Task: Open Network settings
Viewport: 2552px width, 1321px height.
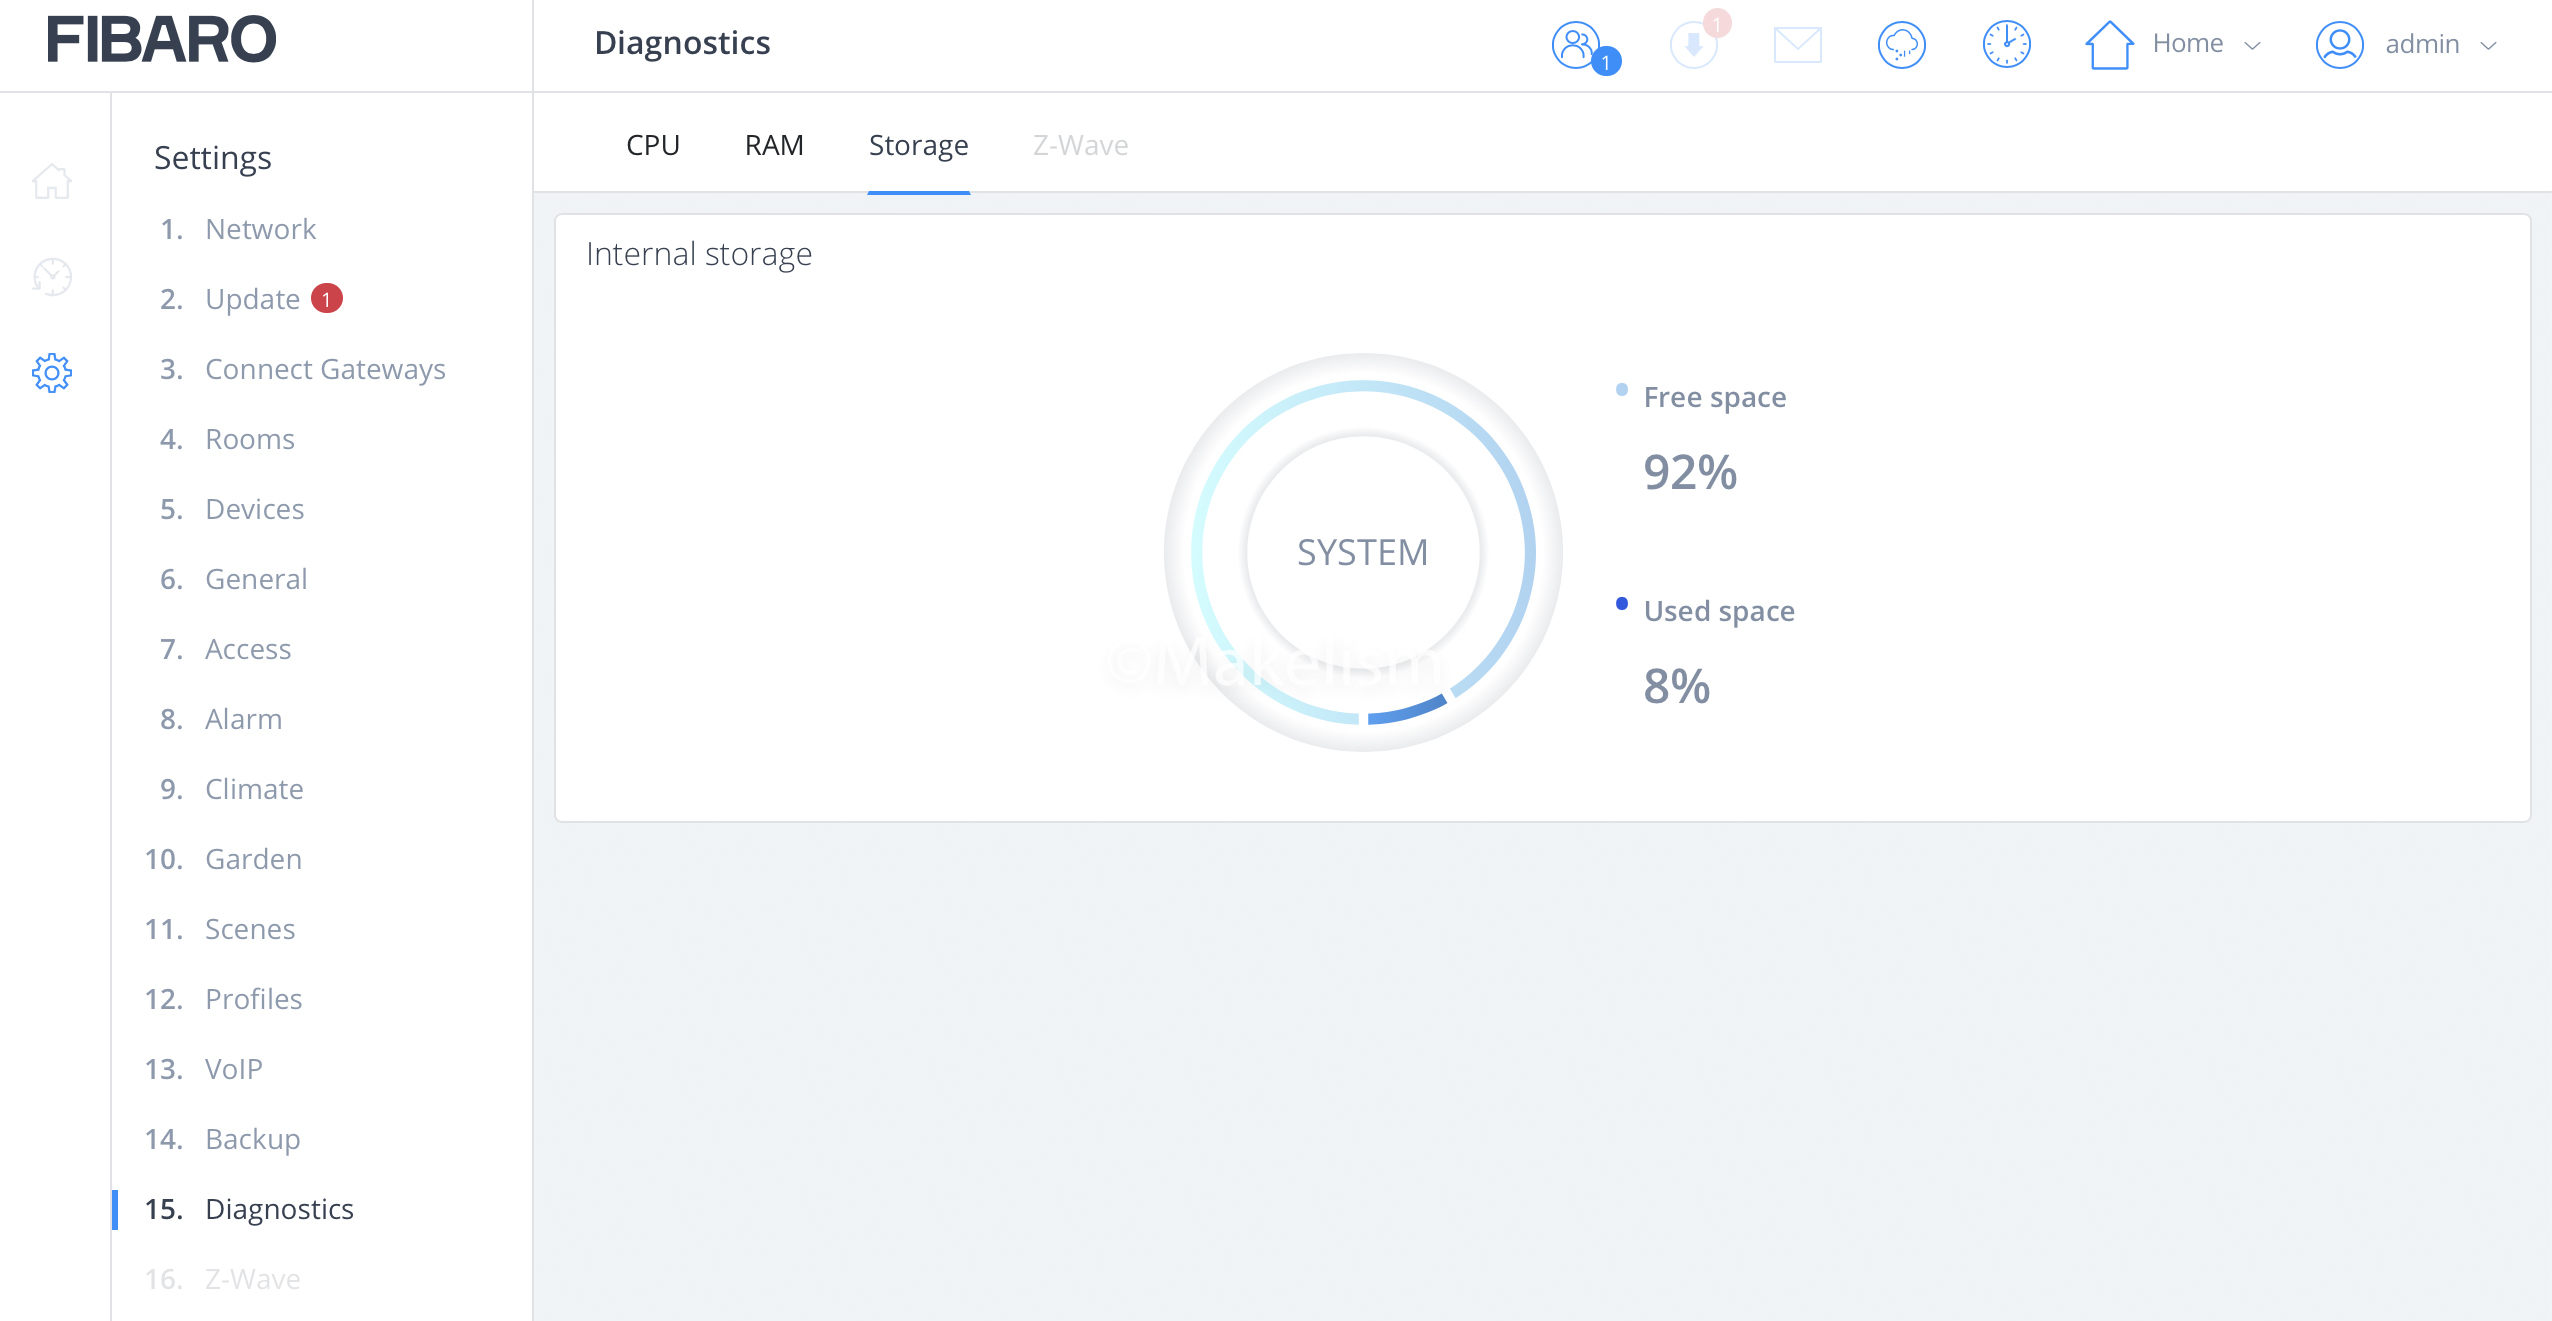Action: tap(260, 229)
